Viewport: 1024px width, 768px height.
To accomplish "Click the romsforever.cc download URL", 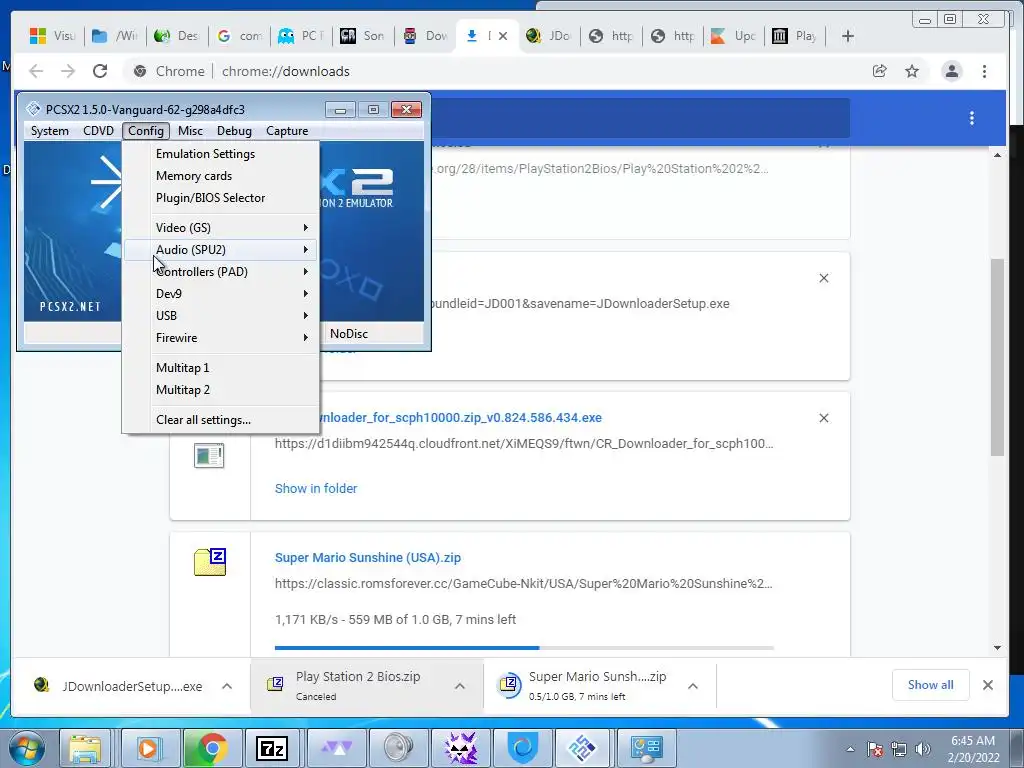I will click(524, 584).
